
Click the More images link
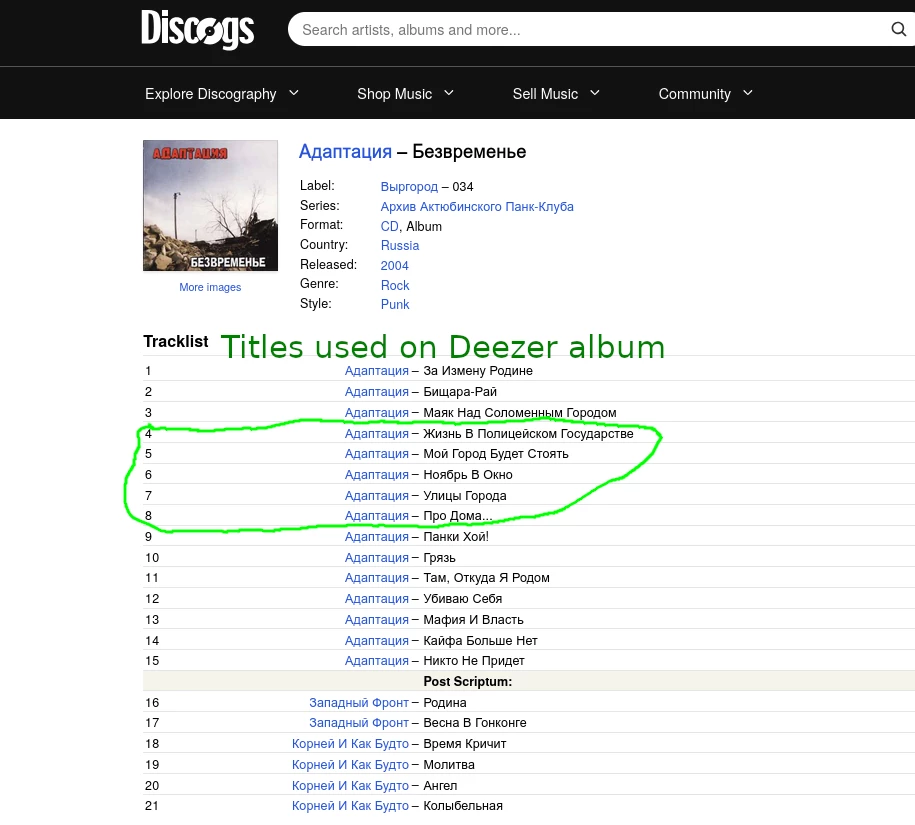[x=210, y=287]
